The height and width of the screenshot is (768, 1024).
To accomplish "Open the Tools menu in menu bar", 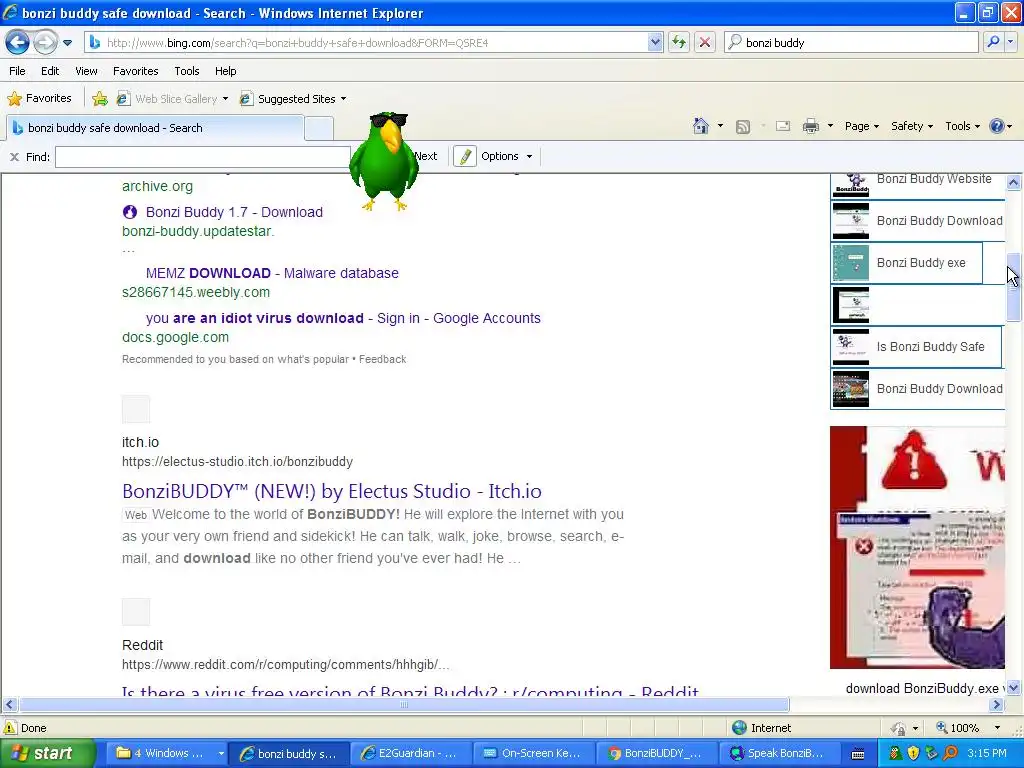I will 187,71.
